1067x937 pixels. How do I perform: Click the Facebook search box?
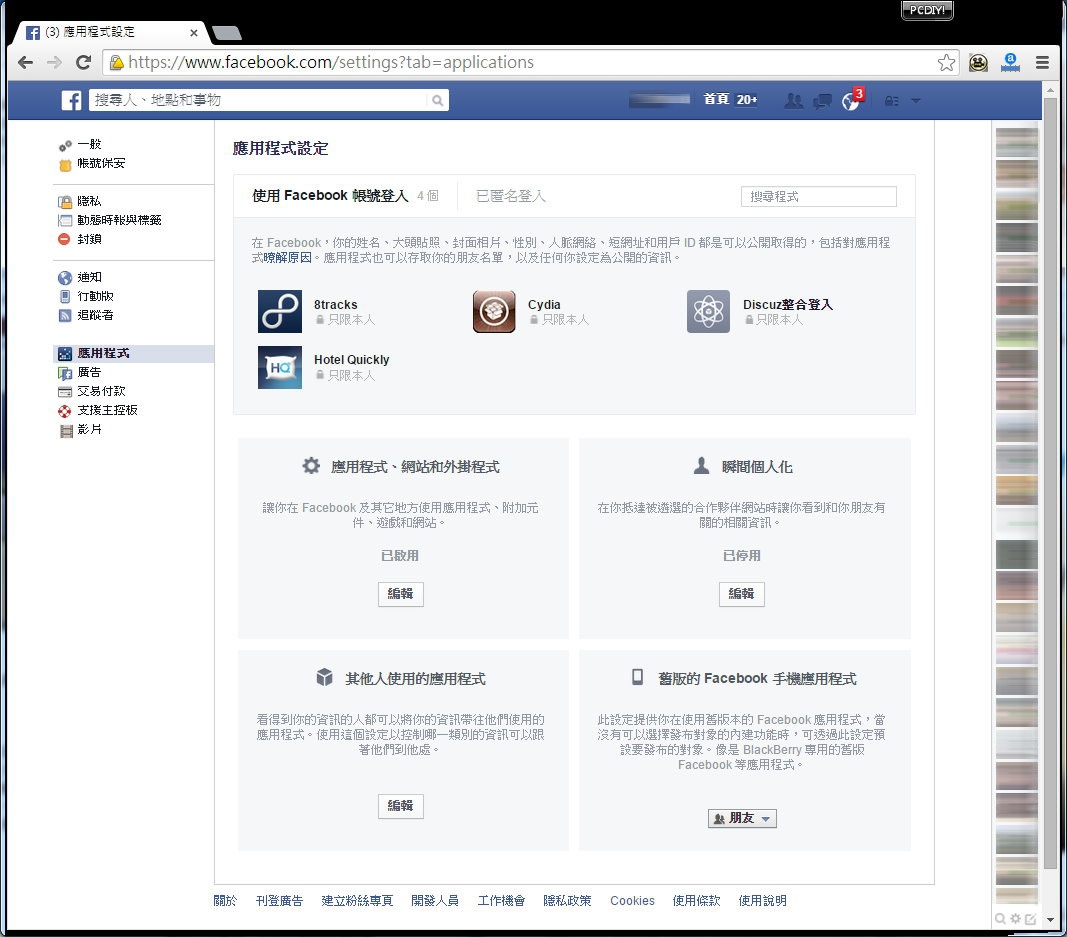point(259,100)
